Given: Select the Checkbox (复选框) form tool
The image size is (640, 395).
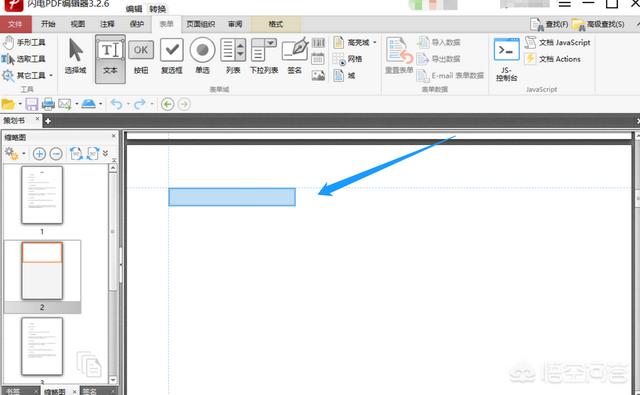Looking at the screenshot, I should pyautogui.click(x=172, y=56).
